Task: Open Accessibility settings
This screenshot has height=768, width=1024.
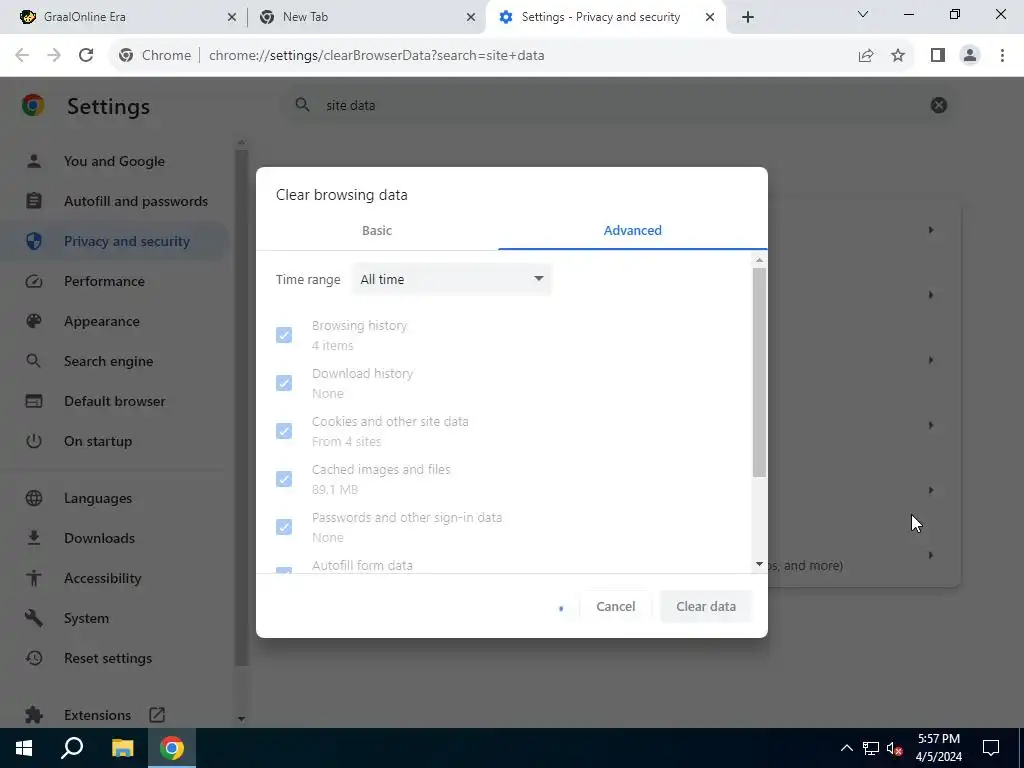Action: [x=114, y=578]
